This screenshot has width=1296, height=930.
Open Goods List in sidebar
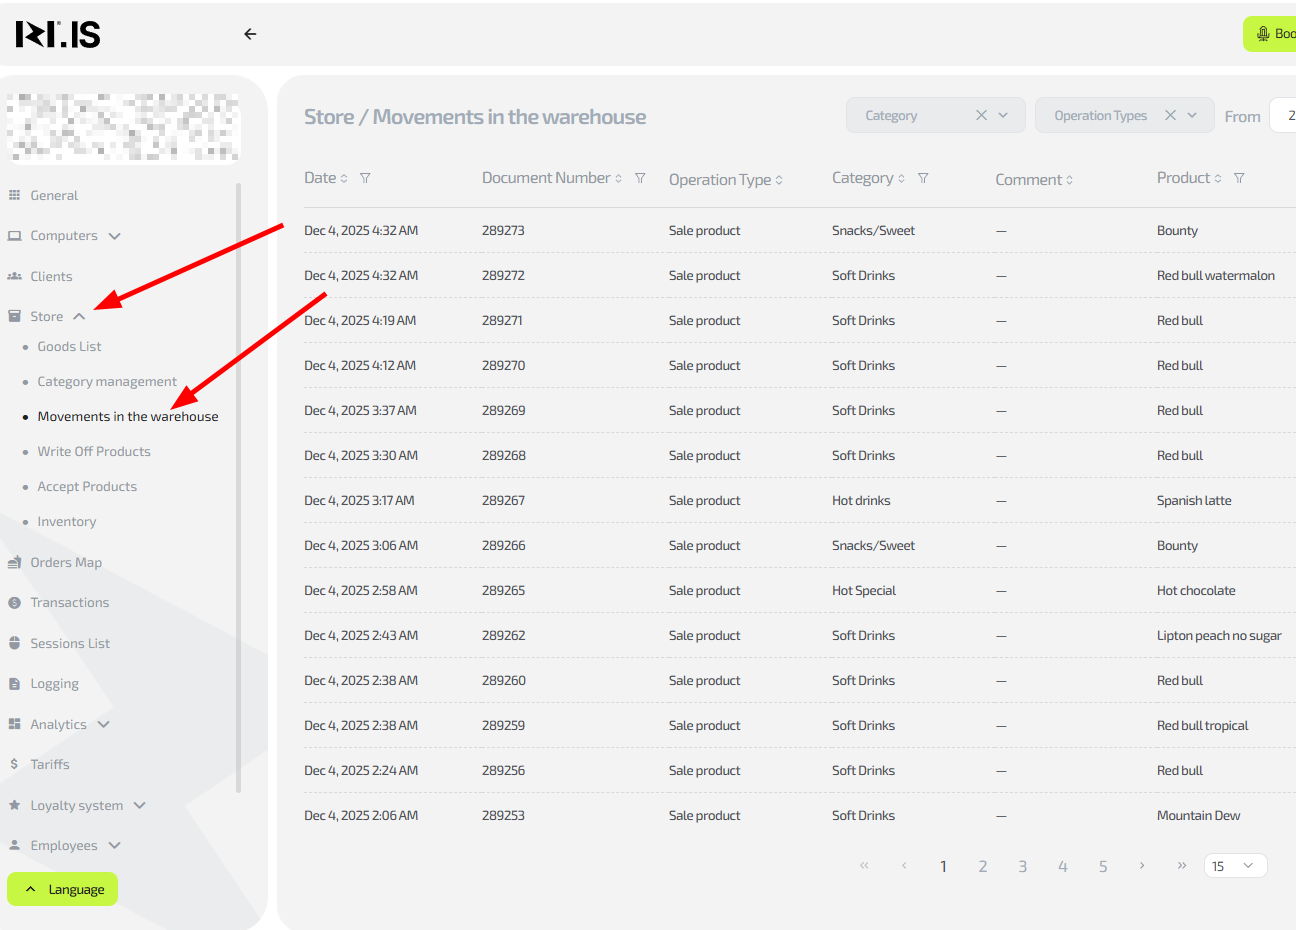click(69, 347)
